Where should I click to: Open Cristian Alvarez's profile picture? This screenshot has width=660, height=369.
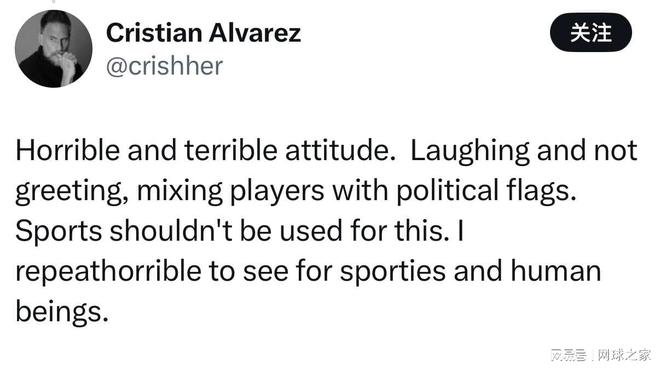(x=53, y=48)
